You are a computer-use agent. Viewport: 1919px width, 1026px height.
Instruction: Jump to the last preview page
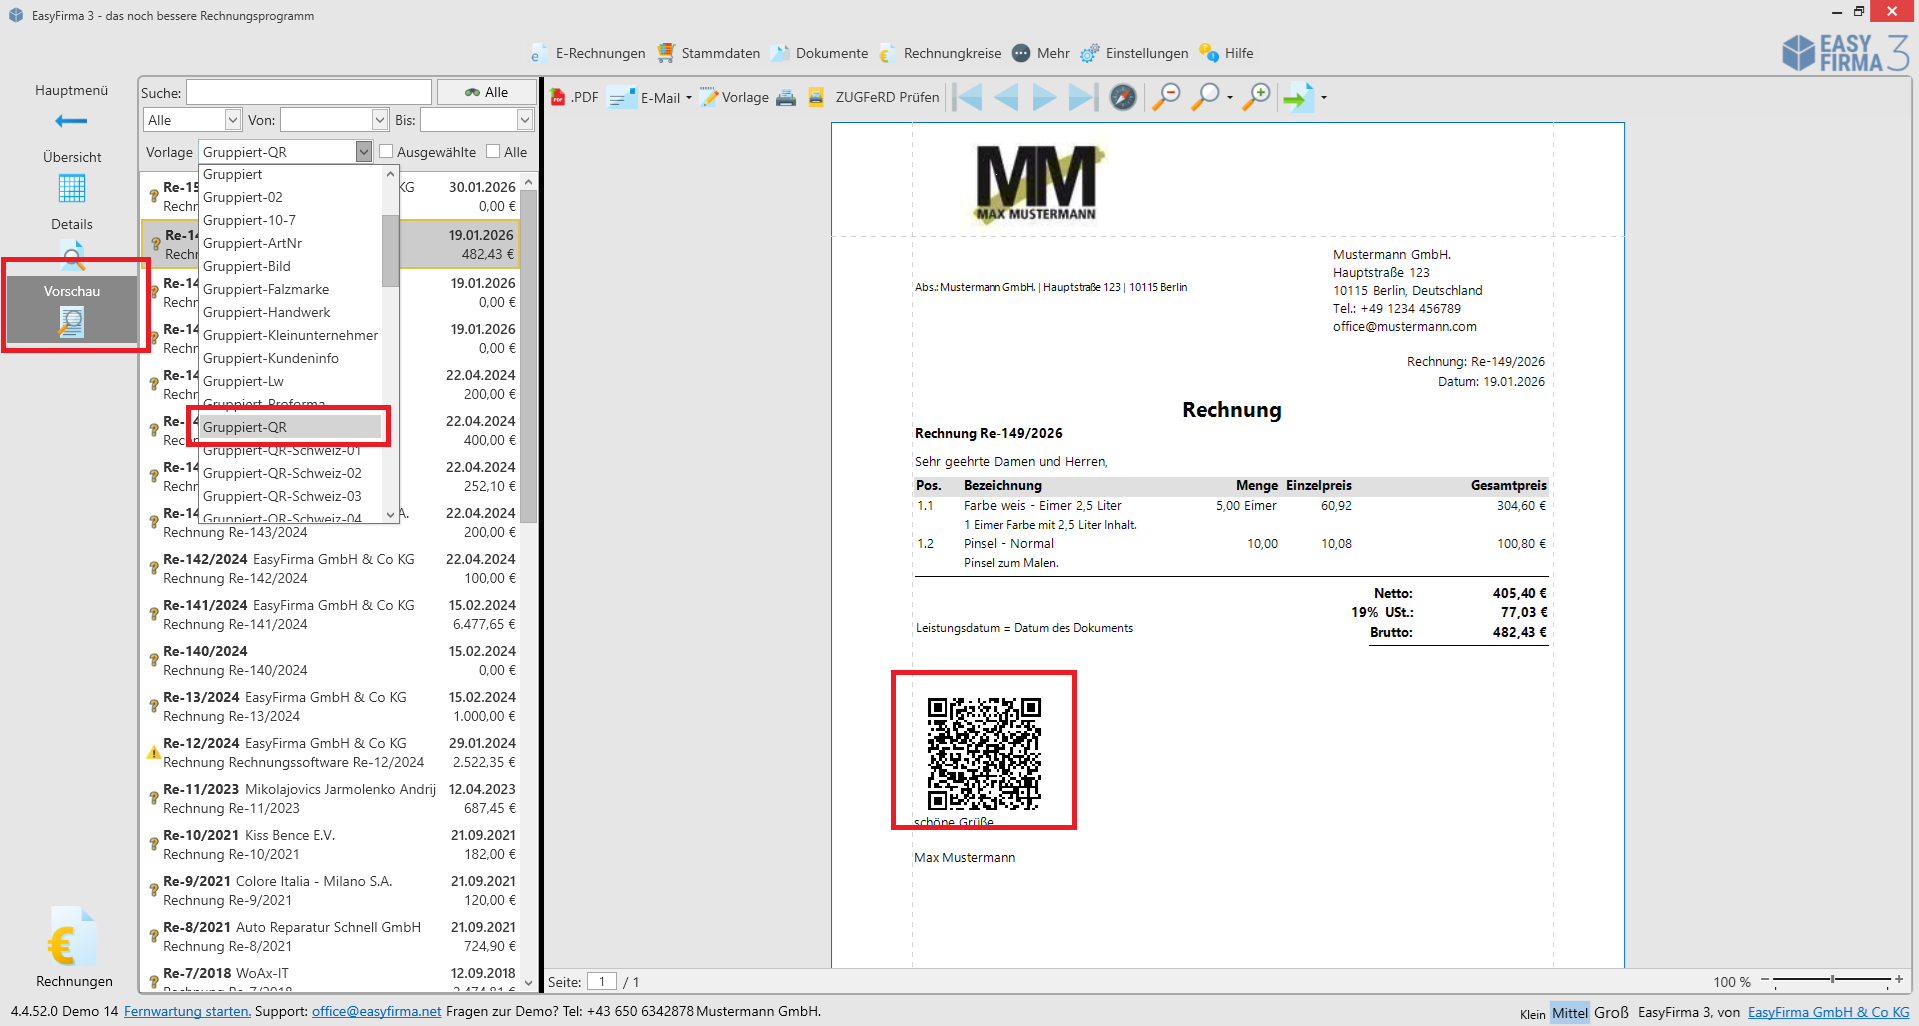tap(1082, 97)
